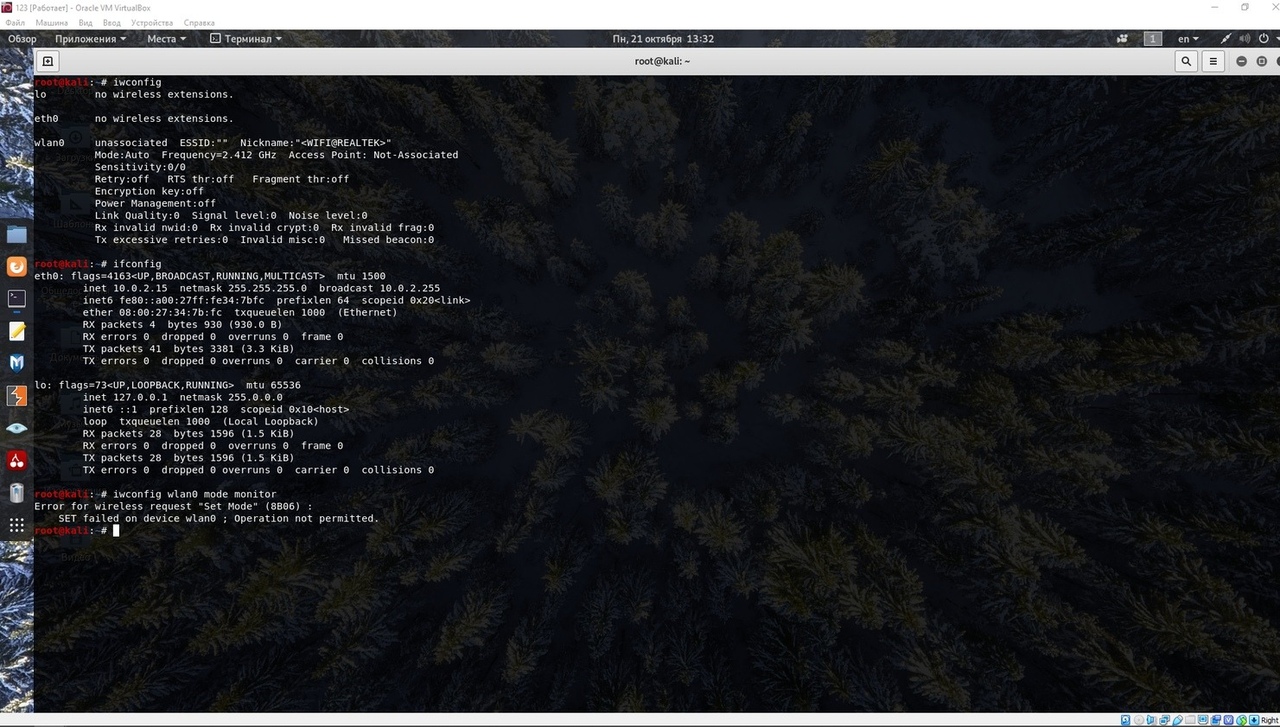Select workspace indicator number 1
Screen dimensions: 1280x727
(1153, 39)
